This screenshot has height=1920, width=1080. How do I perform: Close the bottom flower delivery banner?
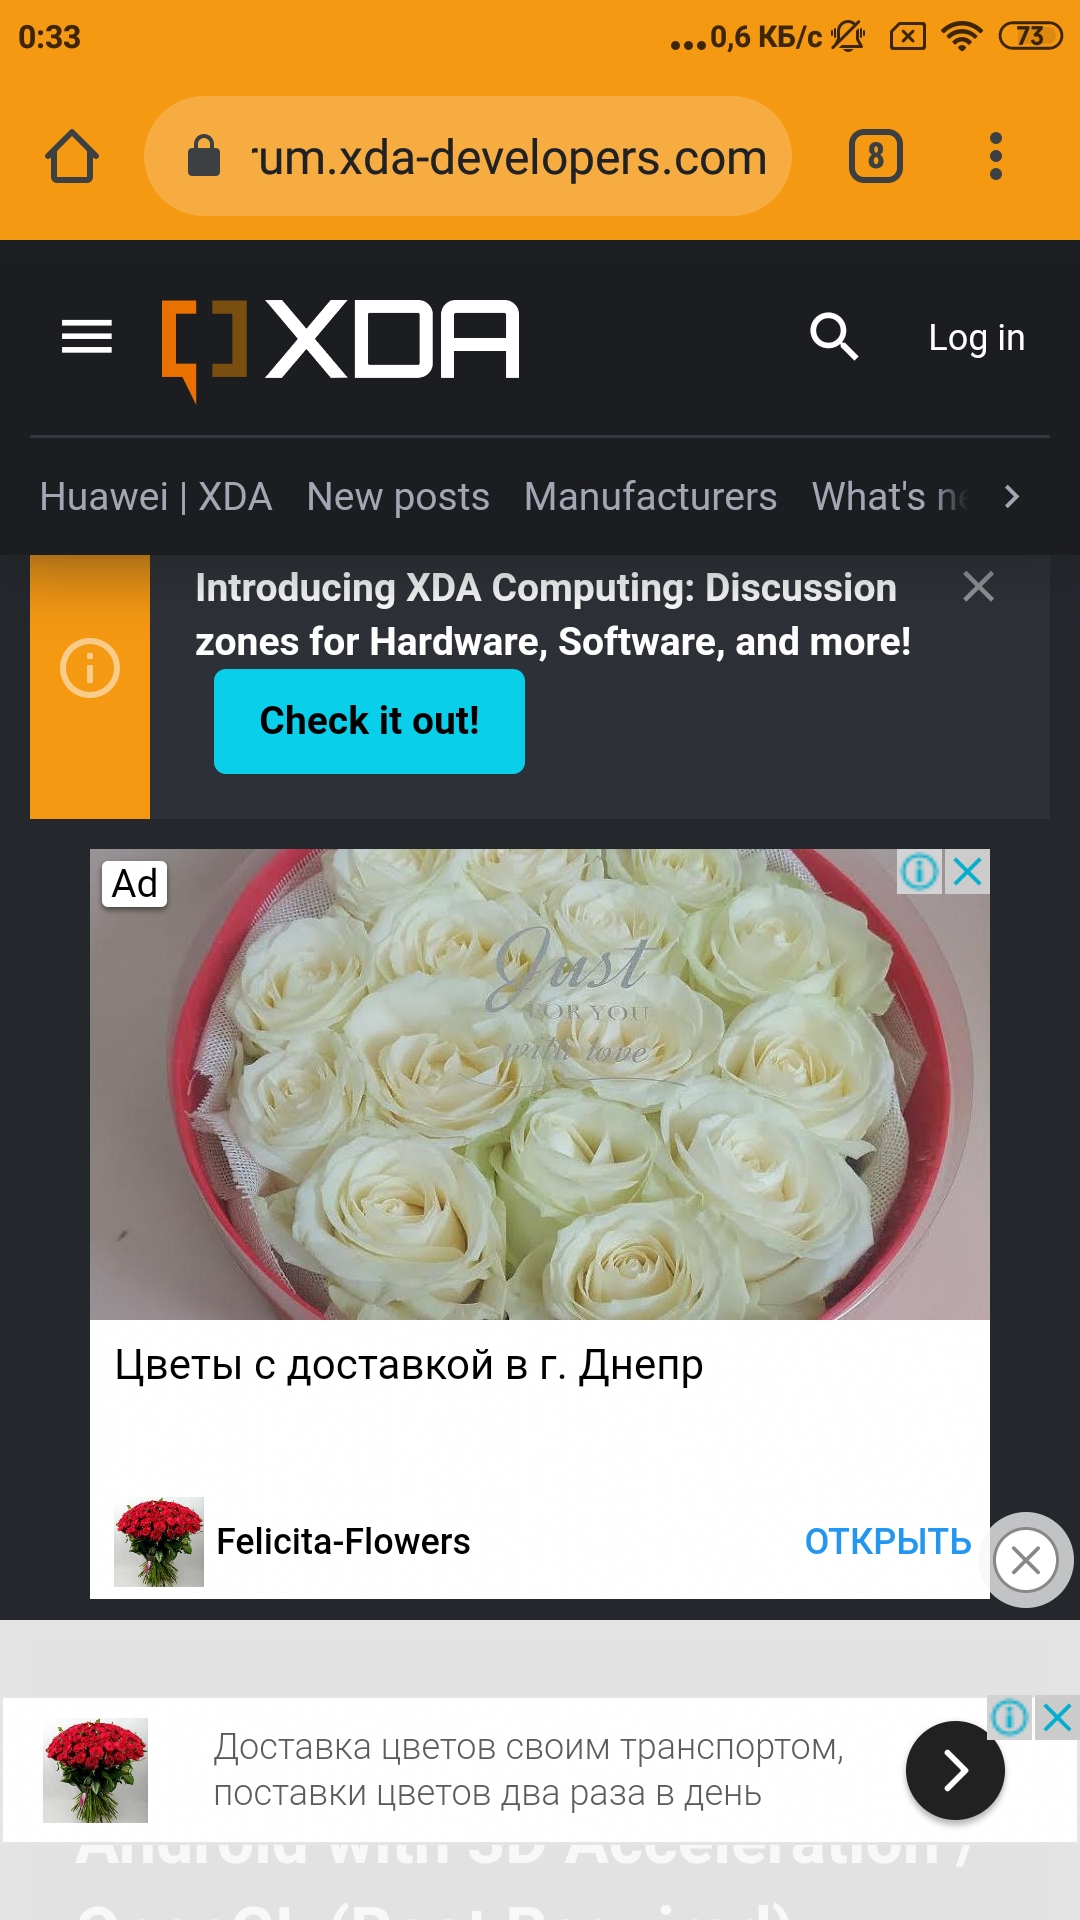coord(1057,1718)
